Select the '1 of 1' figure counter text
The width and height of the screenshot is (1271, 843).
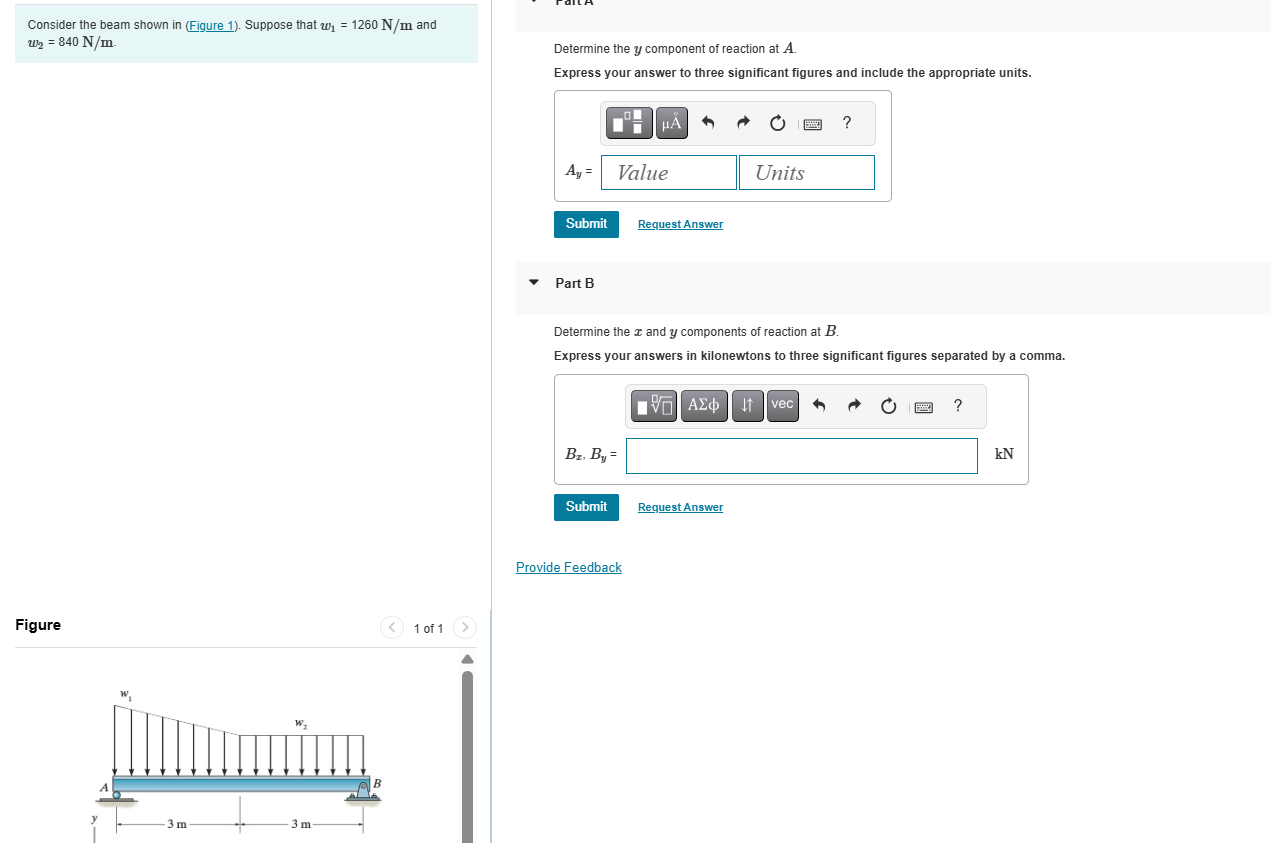click(428, 628)
